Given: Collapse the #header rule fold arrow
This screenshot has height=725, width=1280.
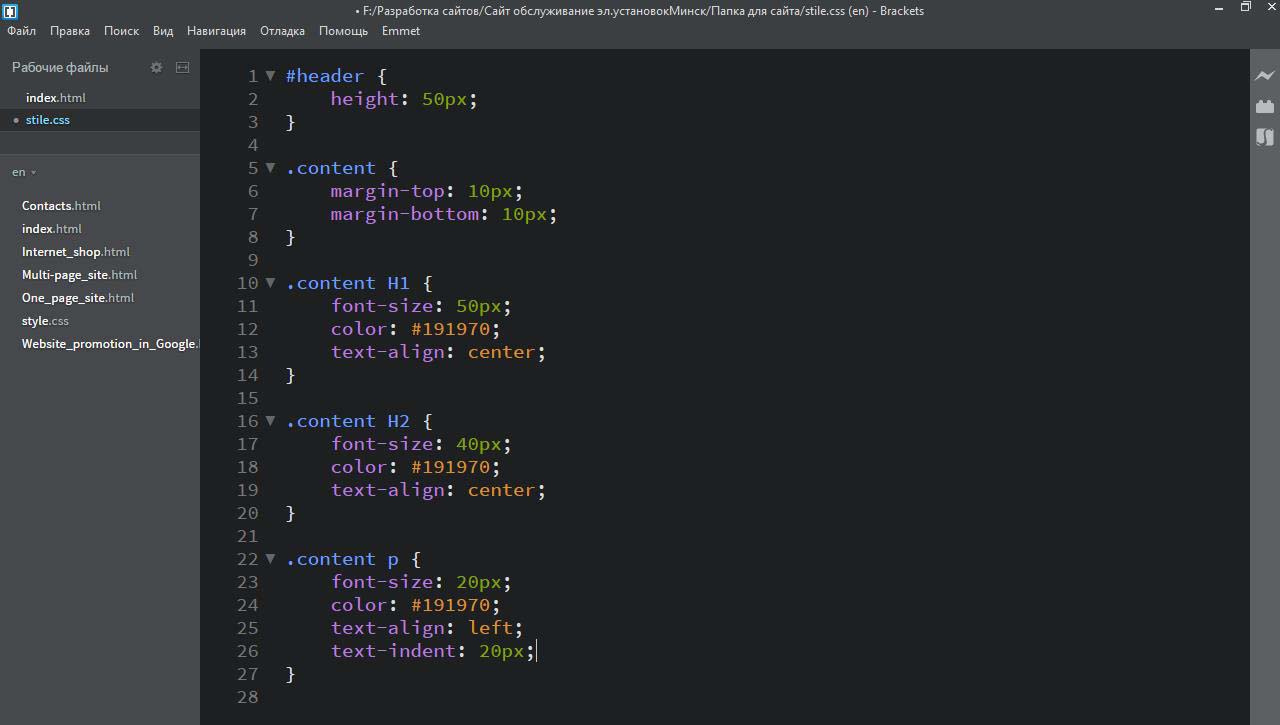Looking at the screenshot, I should click(270, 76).
